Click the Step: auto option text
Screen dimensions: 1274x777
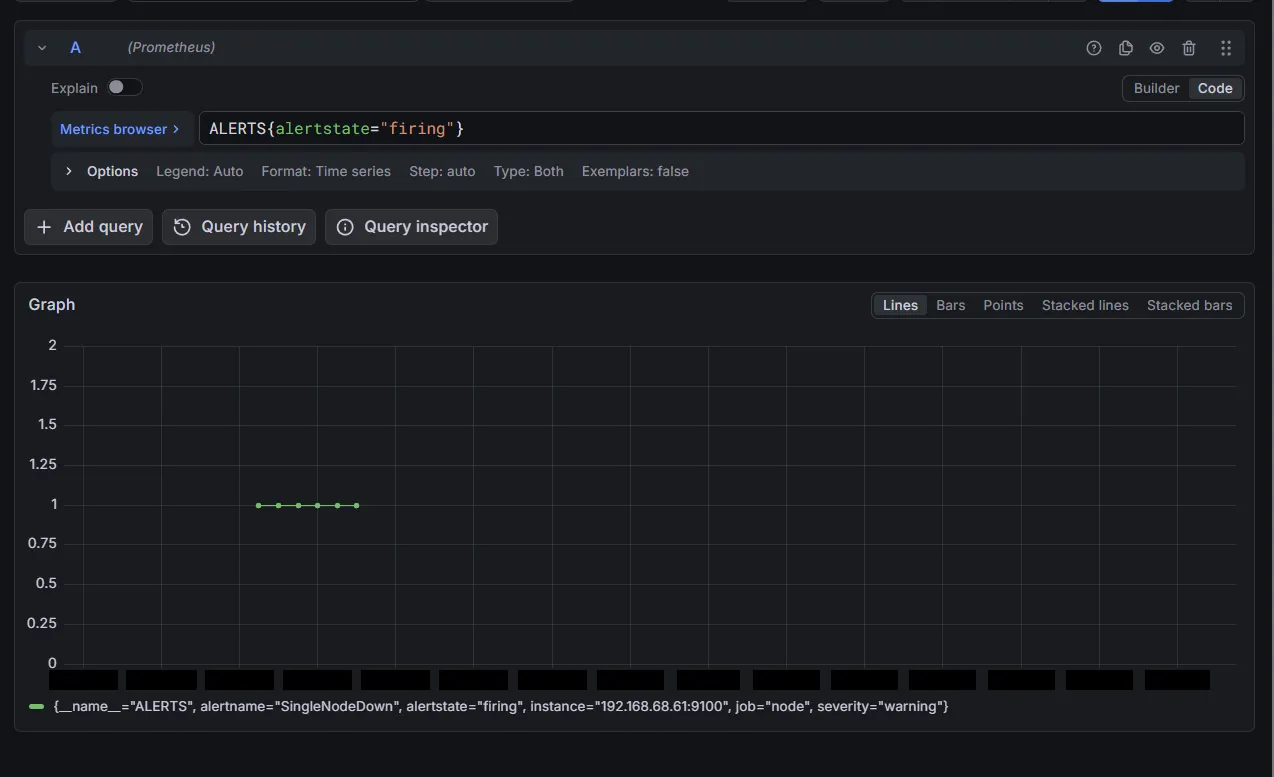[x=442, y=171]
